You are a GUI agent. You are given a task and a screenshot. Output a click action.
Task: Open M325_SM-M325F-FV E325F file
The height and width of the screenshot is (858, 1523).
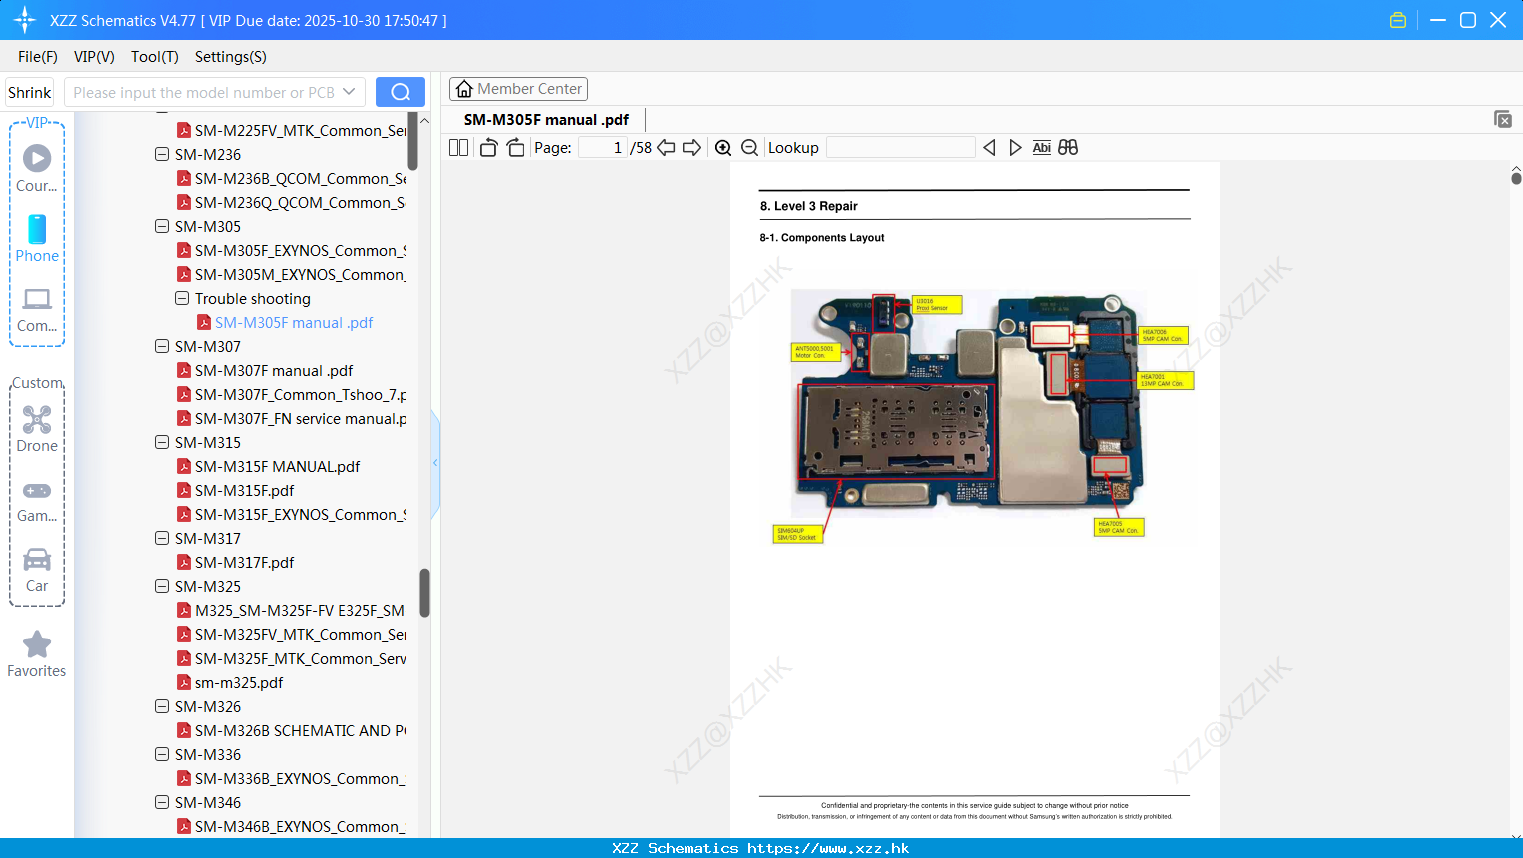(291, 610)
